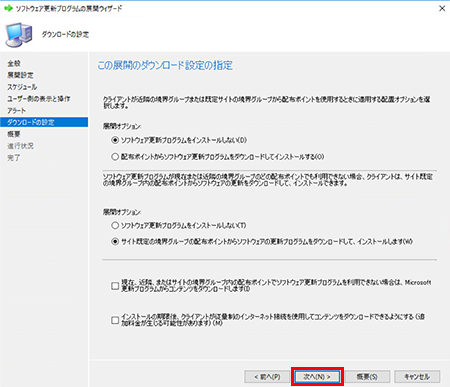Open the ユーザー側の表示と操作 step
The width and height of the screenshot is (450, 387).
(x=39, y=99)
